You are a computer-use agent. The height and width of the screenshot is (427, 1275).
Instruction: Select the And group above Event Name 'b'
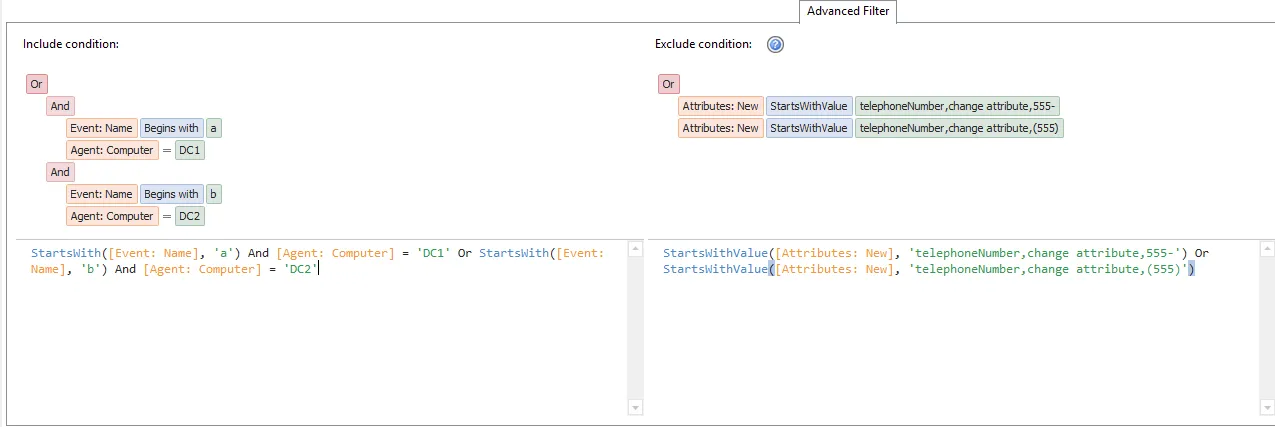(60, 172)
